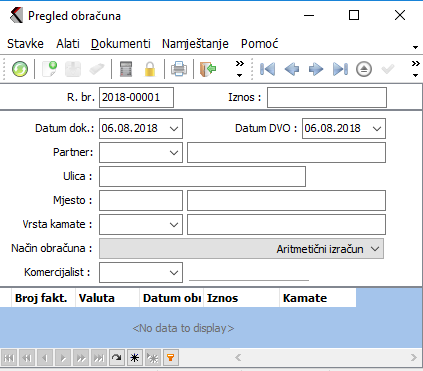Jump to the last record arrow
423x371 pixels.
pos(340,69)
